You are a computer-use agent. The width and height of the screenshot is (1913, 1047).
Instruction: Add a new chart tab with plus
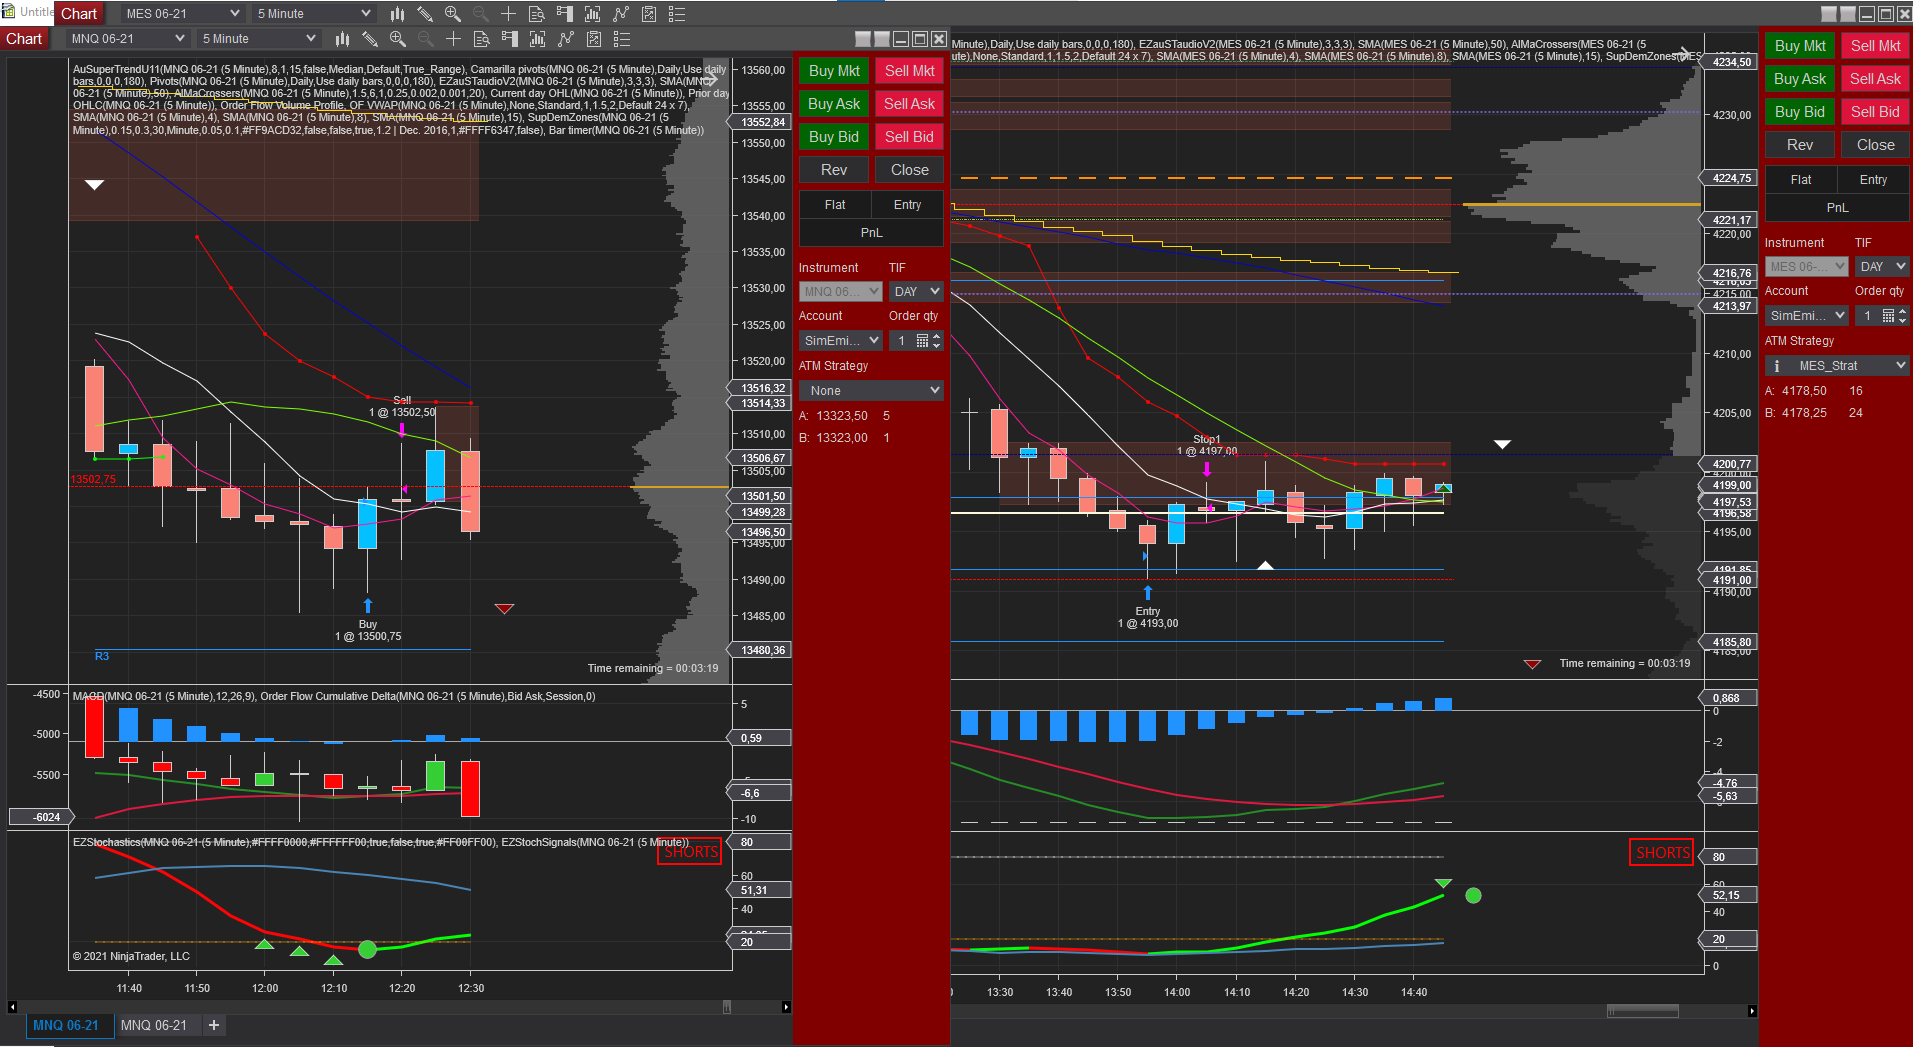tap(214, 1025)
